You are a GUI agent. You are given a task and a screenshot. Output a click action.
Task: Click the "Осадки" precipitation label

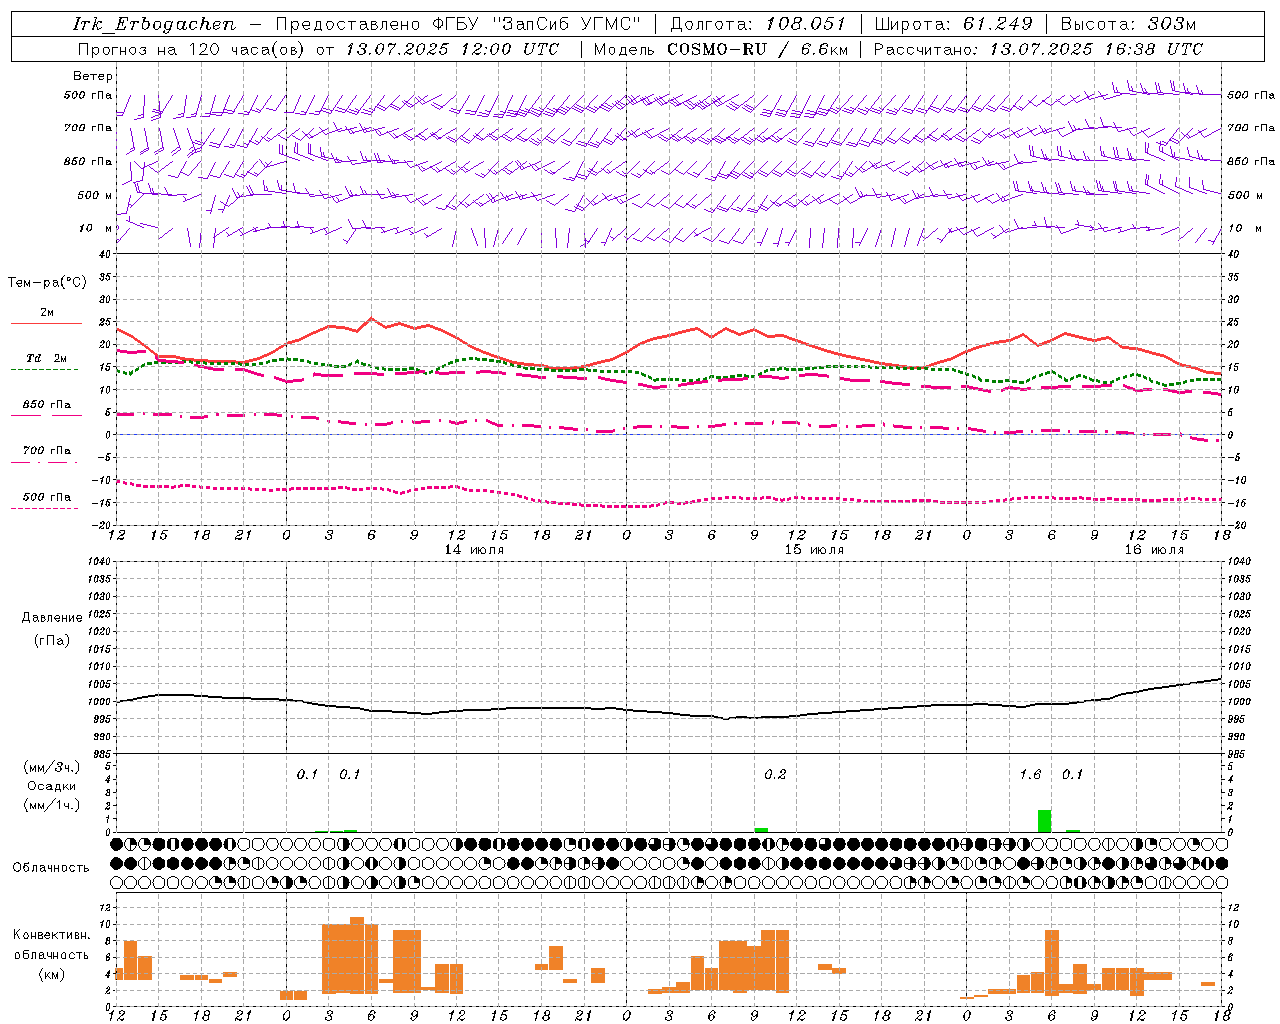(x=51, y=786)
